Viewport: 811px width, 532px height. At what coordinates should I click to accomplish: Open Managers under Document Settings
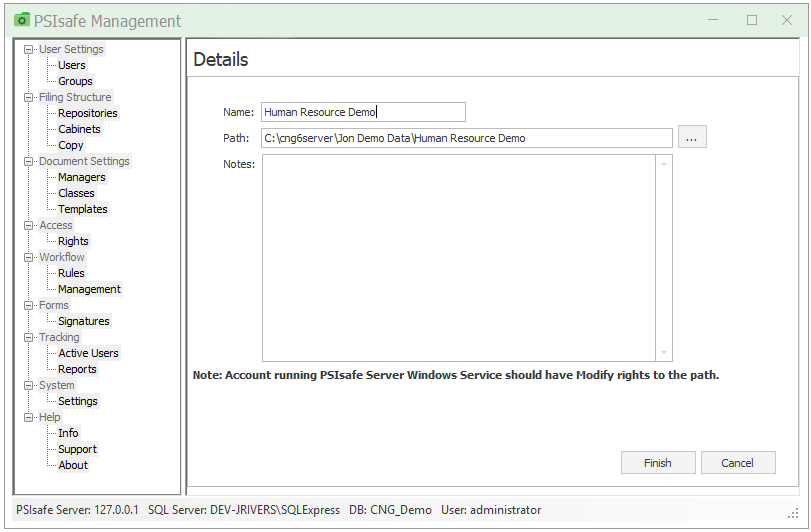82,177
